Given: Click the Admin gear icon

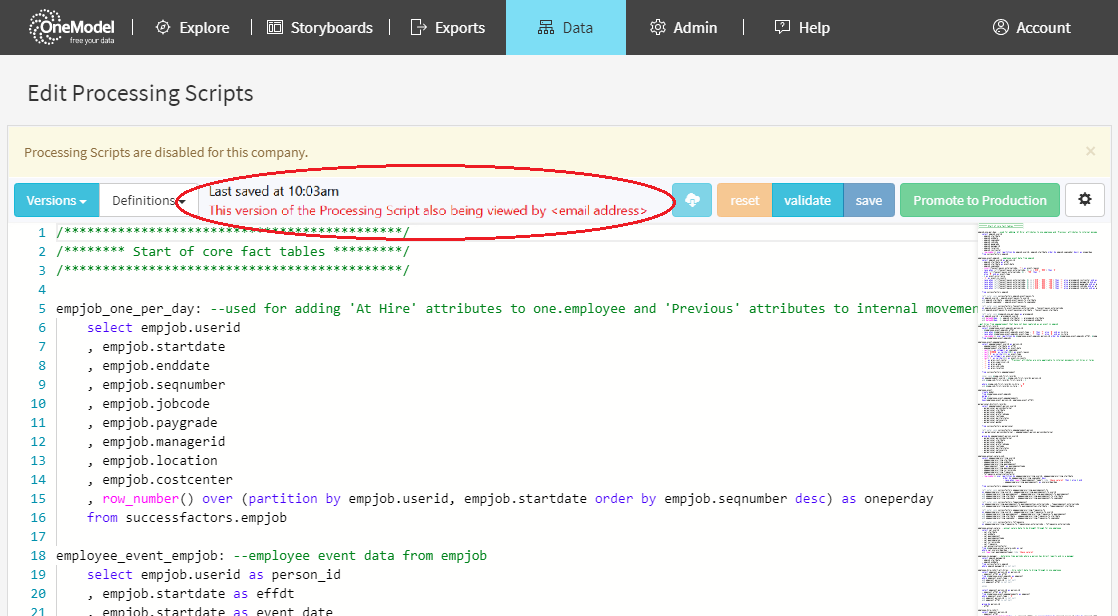Looking at the screenshot, I should point(658,28).
